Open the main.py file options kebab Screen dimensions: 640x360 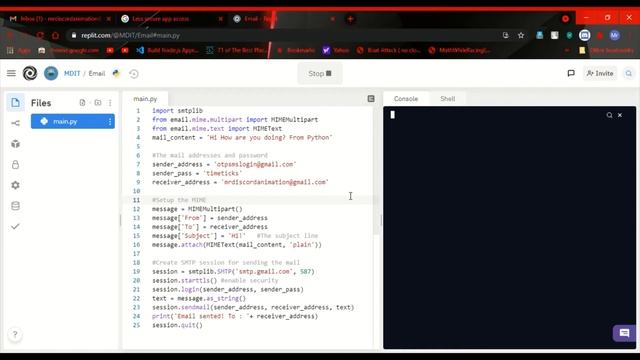pos(110,122)
